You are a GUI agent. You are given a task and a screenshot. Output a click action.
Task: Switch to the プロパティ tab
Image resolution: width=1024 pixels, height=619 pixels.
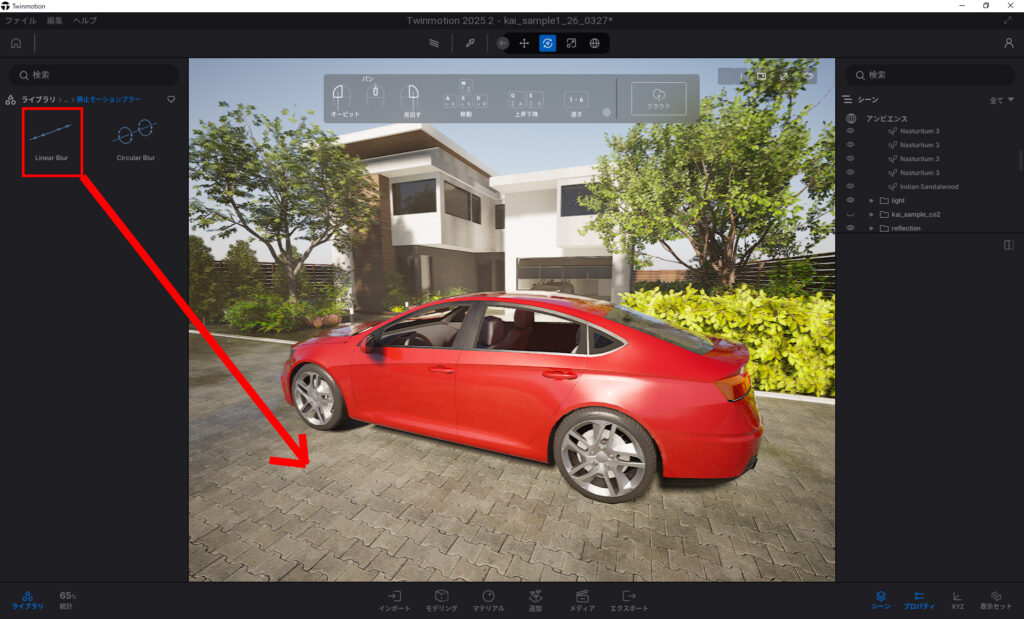(x=918, y=600)
